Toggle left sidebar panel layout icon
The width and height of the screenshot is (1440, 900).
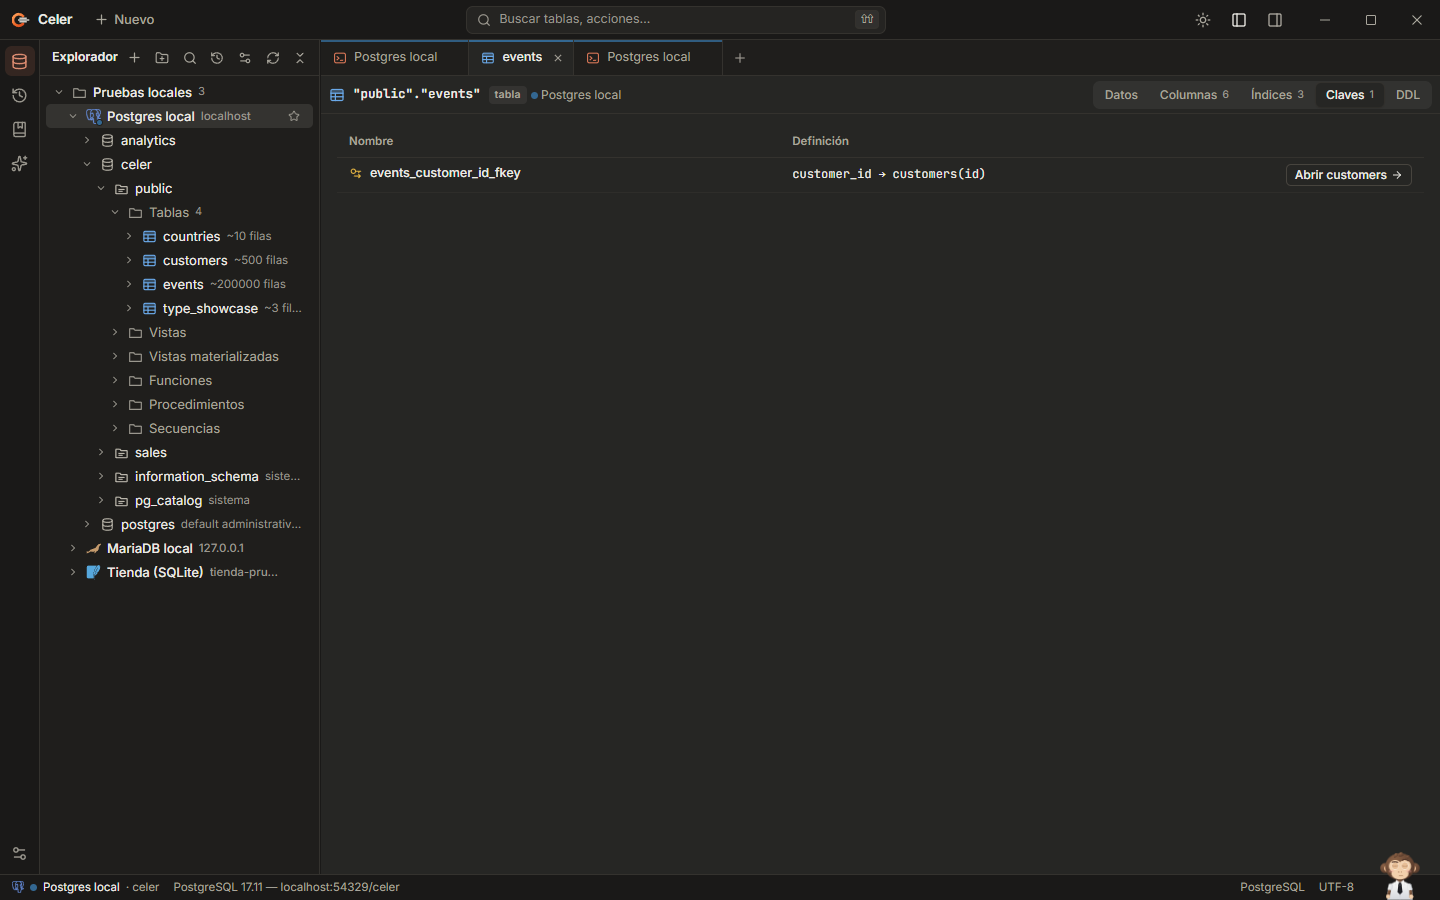[x=1239, y=20]
